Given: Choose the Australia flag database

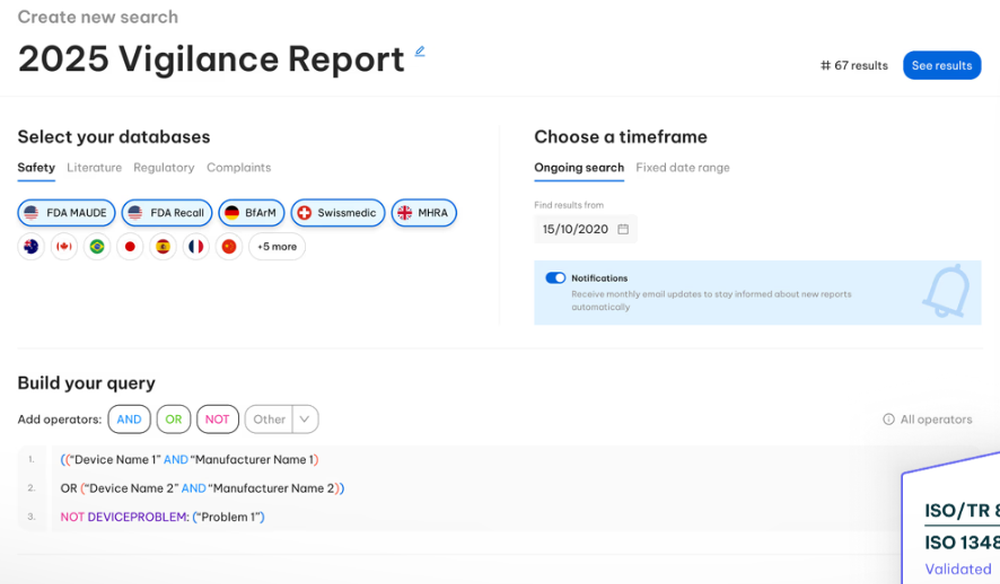Looking at the screenshot, I should [31, 246].
